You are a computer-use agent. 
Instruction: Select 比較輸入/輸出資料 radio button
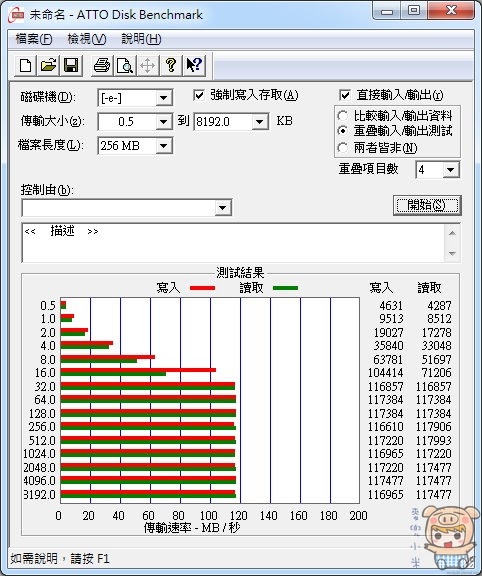[x=342, y=116]
